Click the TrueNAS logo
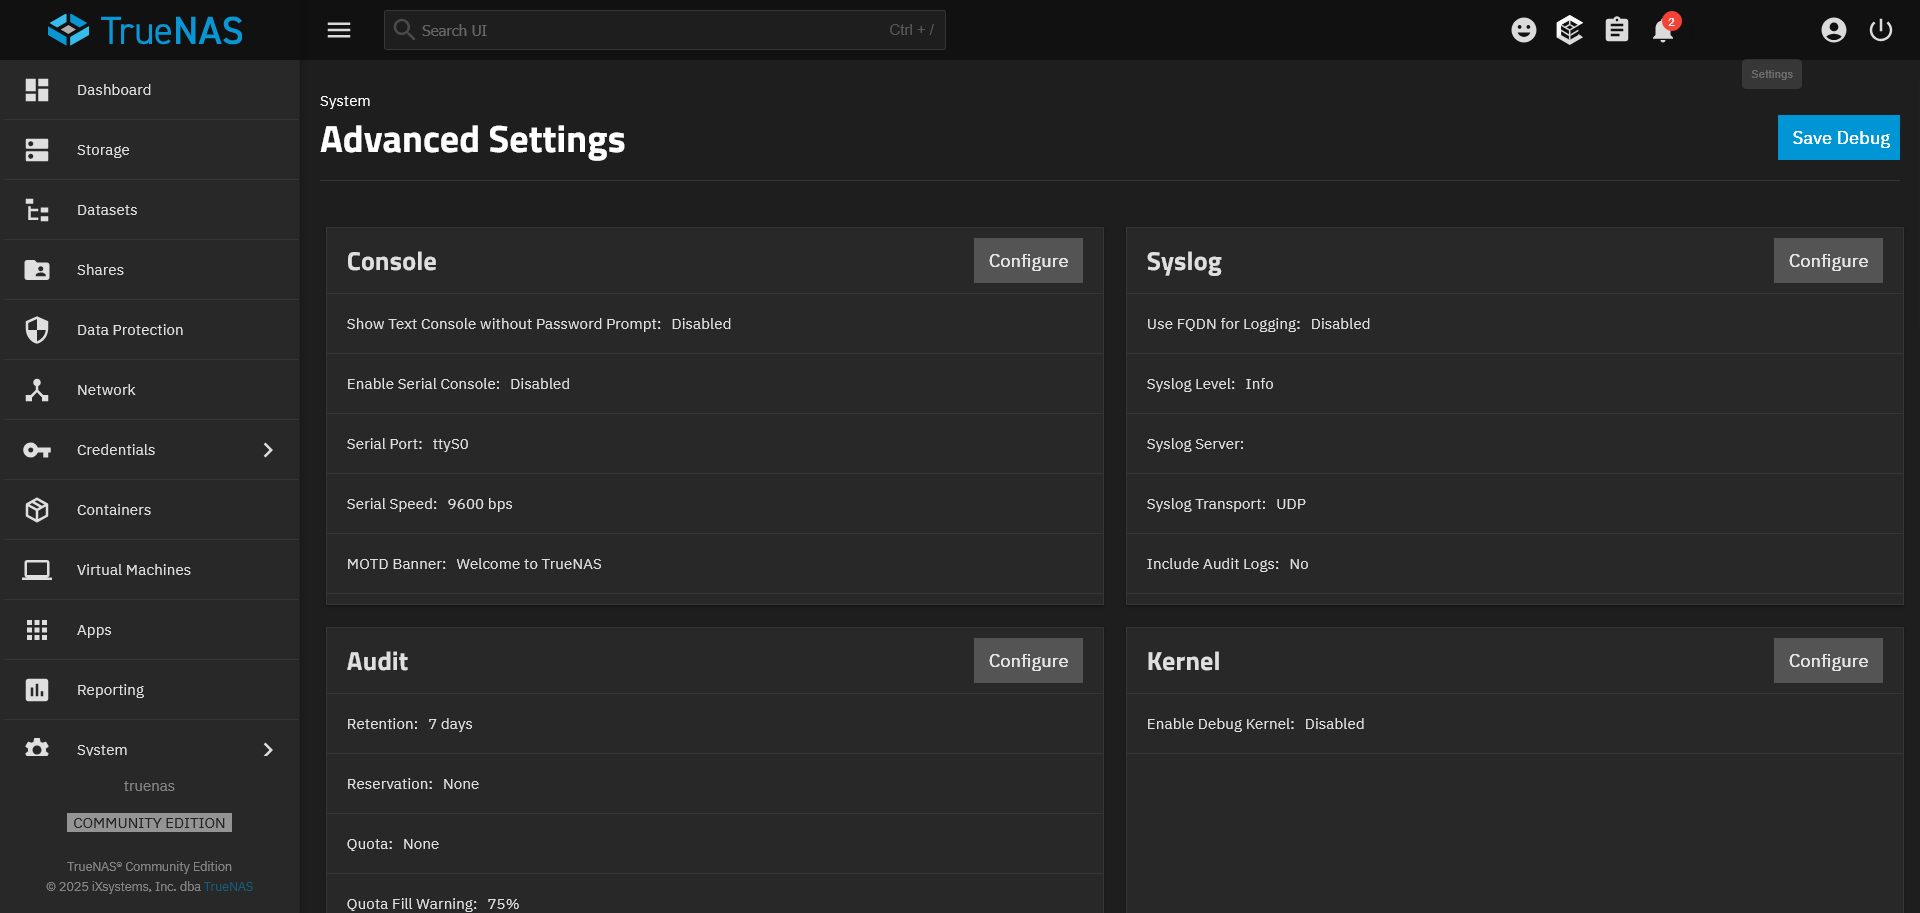The width and height of the screenshot is (1920, 913). click(x=145, y=30)
